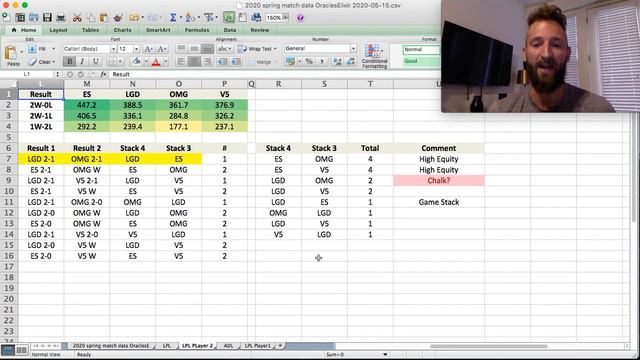
Task: Click the Format Painter brush icon
Action: tap(118, 17)
